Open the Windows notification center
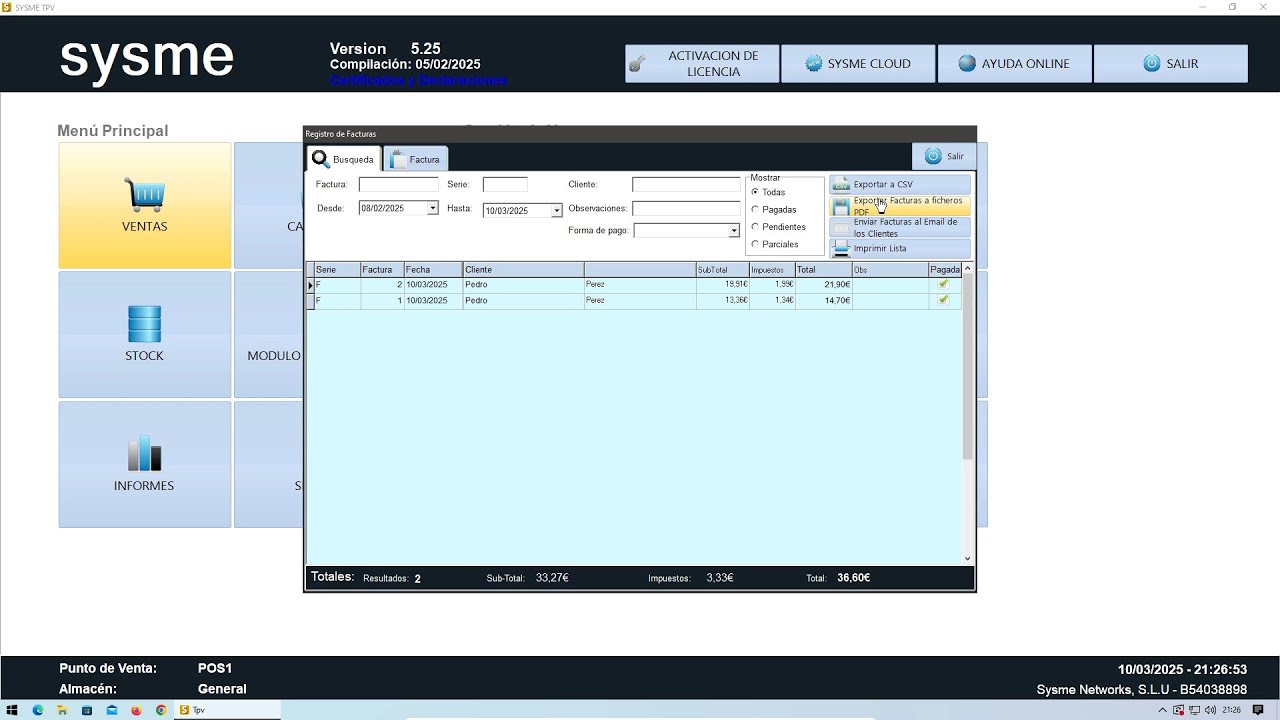 click(1258, 710)
